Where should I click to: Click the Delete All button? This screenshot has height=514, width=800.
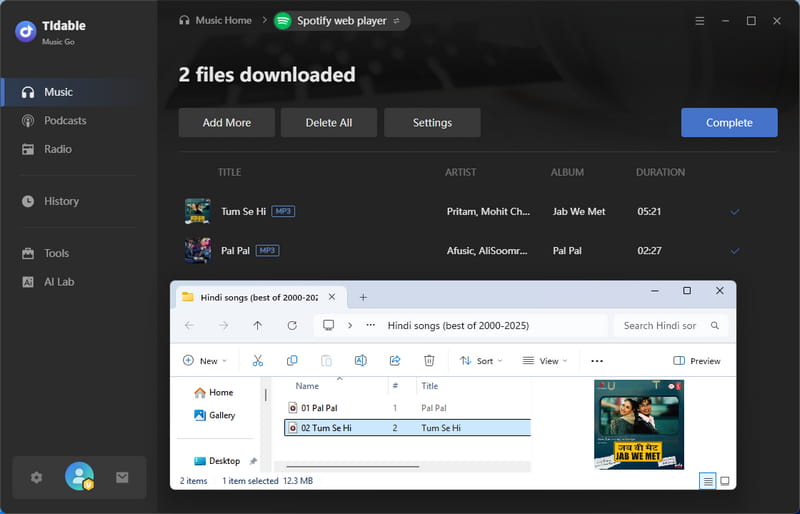[329, 123]
